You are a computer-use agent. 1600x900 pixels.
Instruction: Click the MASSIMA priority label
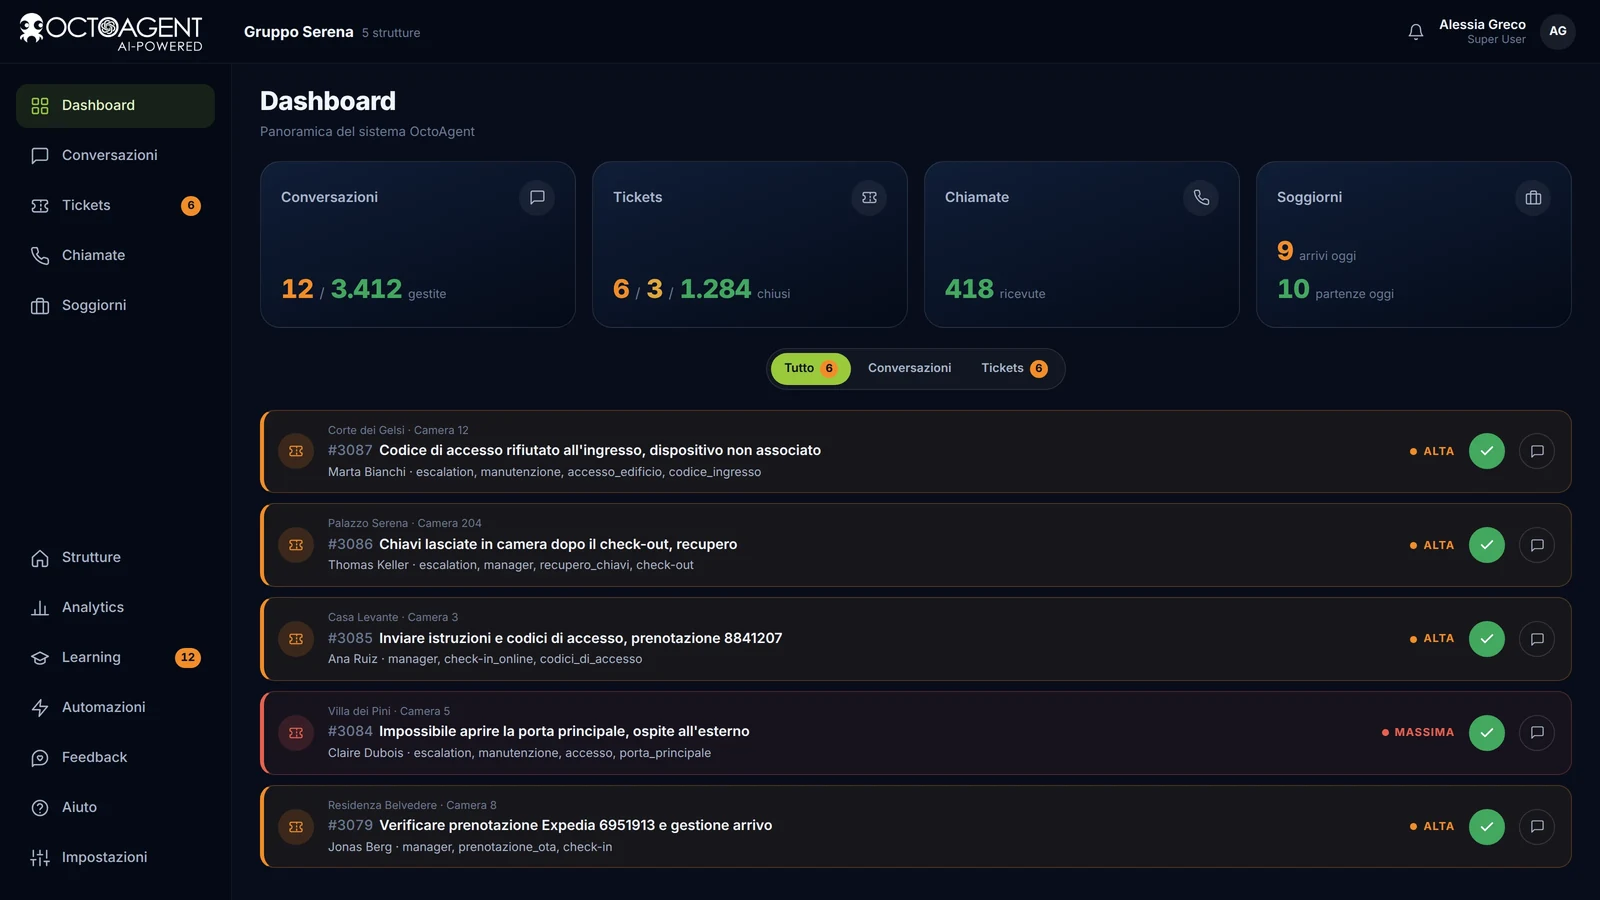click(x=1418, y=733)
